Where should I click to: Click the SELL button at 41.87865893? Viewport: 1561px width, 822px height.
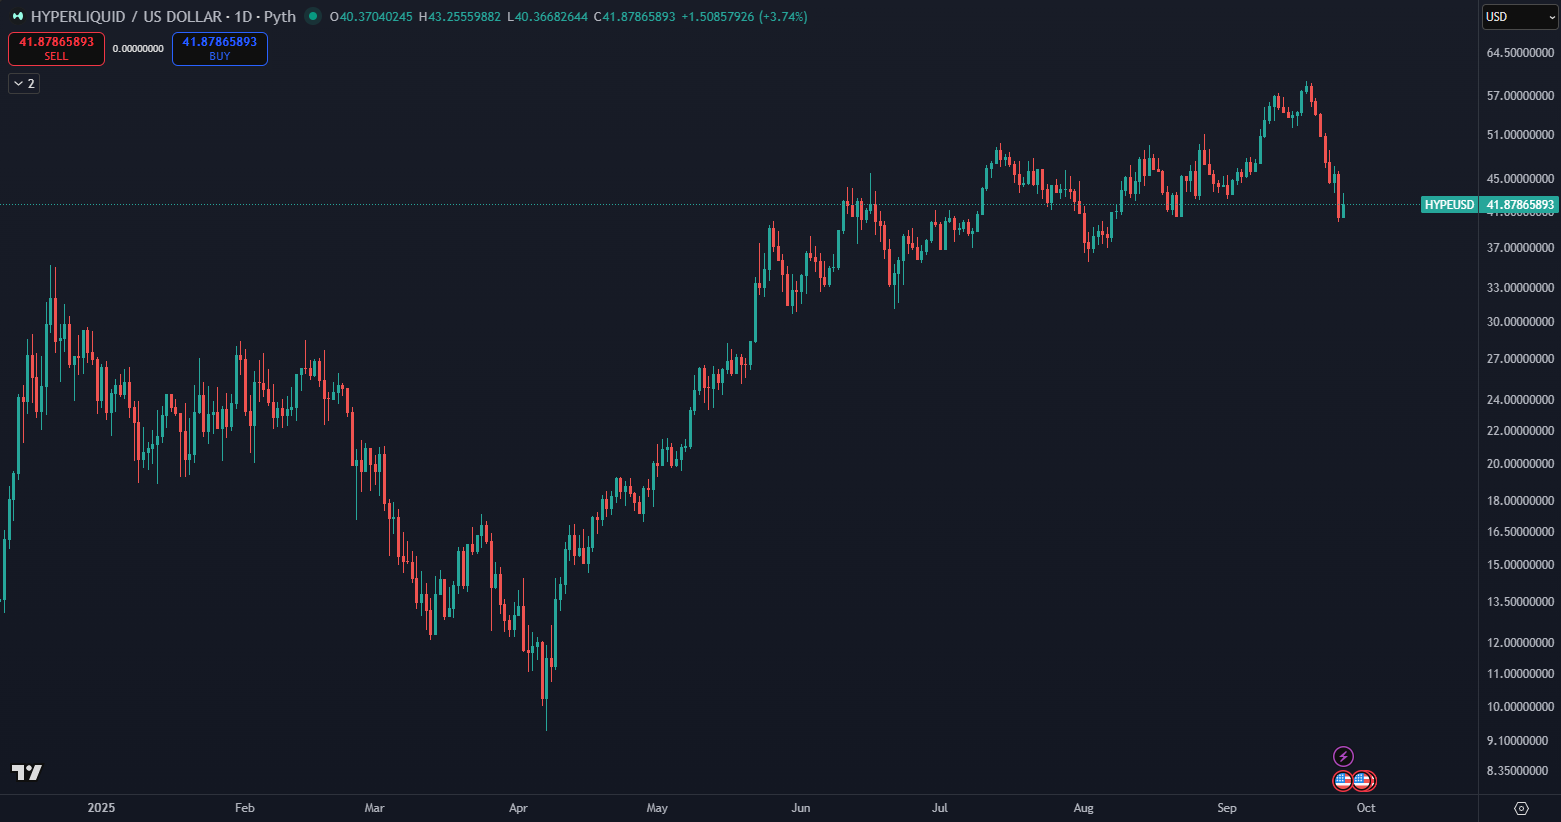(x=56, y=48)
